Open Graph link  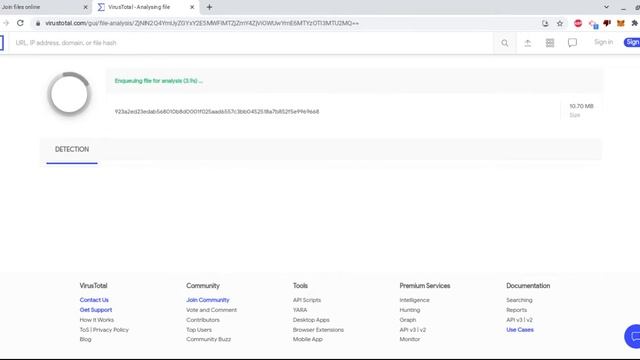[408, 320]
